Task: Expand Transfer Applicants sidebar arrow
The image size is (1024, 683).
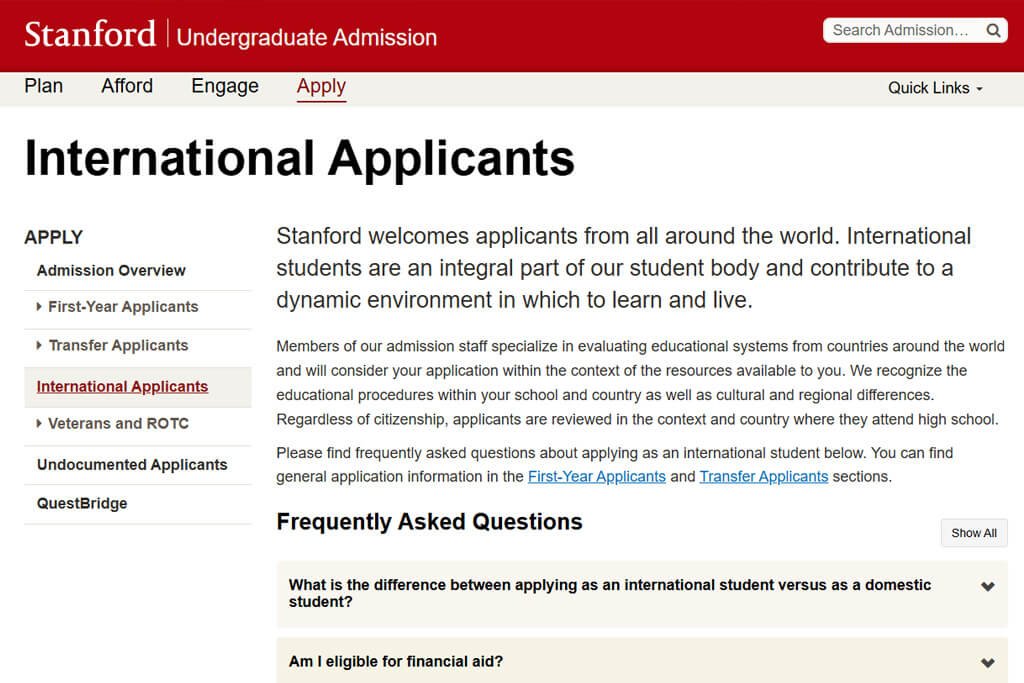Action: point(39,345)
